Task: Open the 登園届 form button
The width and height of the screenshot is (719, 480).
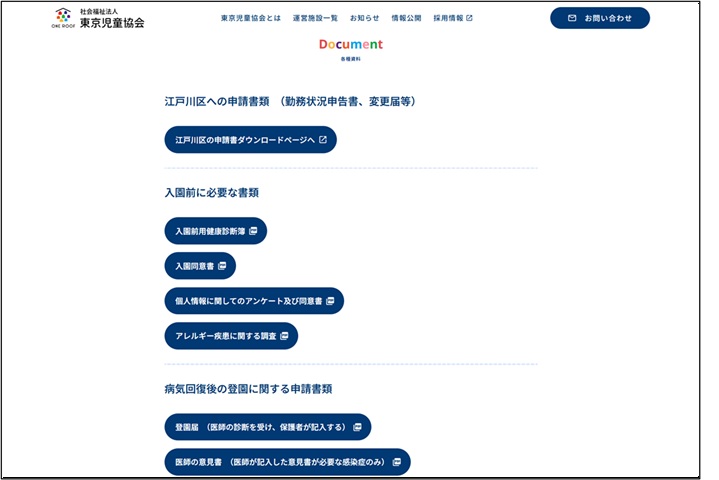Action: tap(260, 427)
